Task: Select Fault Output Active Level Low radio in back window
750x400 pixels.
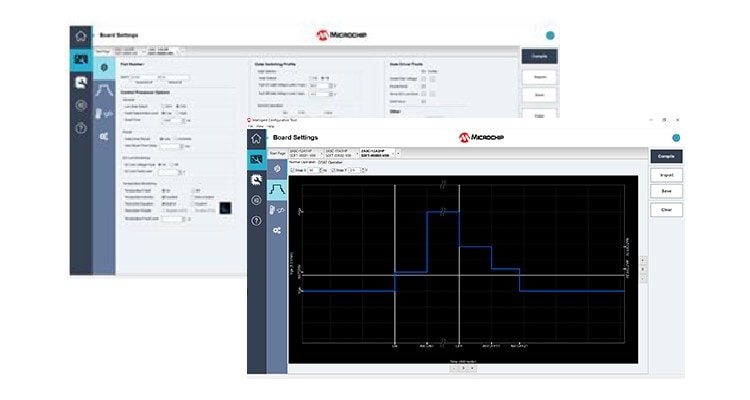Action: 164,113
